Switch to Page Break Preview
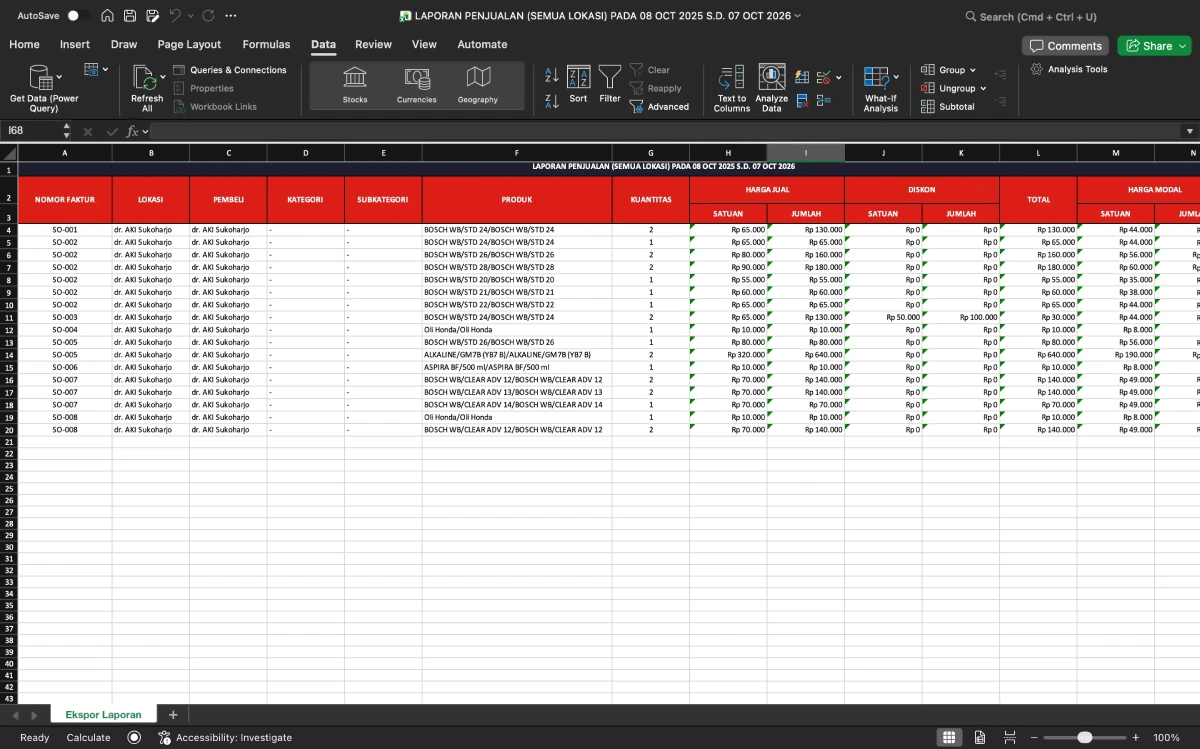1200x749 pixels. coord(1010,737)
